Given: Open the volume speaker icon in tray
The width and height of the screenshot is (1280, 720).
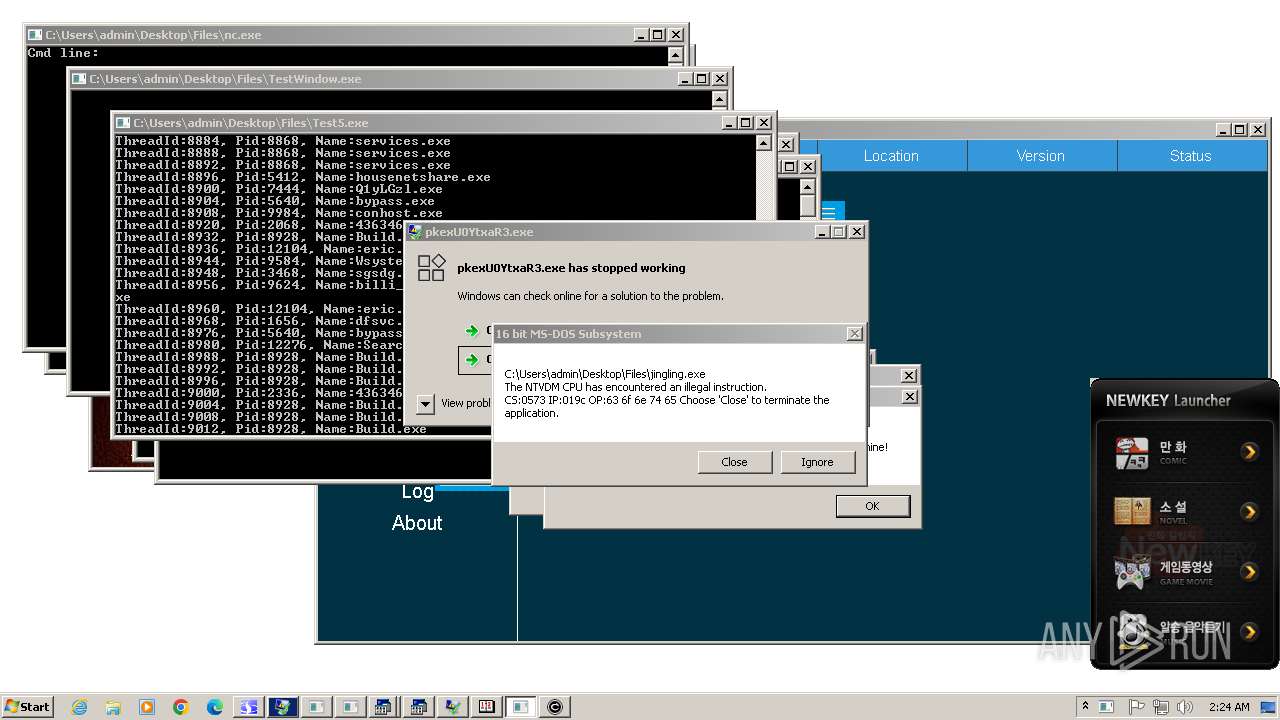Looking at the screenshot, I should point(1186,707).
